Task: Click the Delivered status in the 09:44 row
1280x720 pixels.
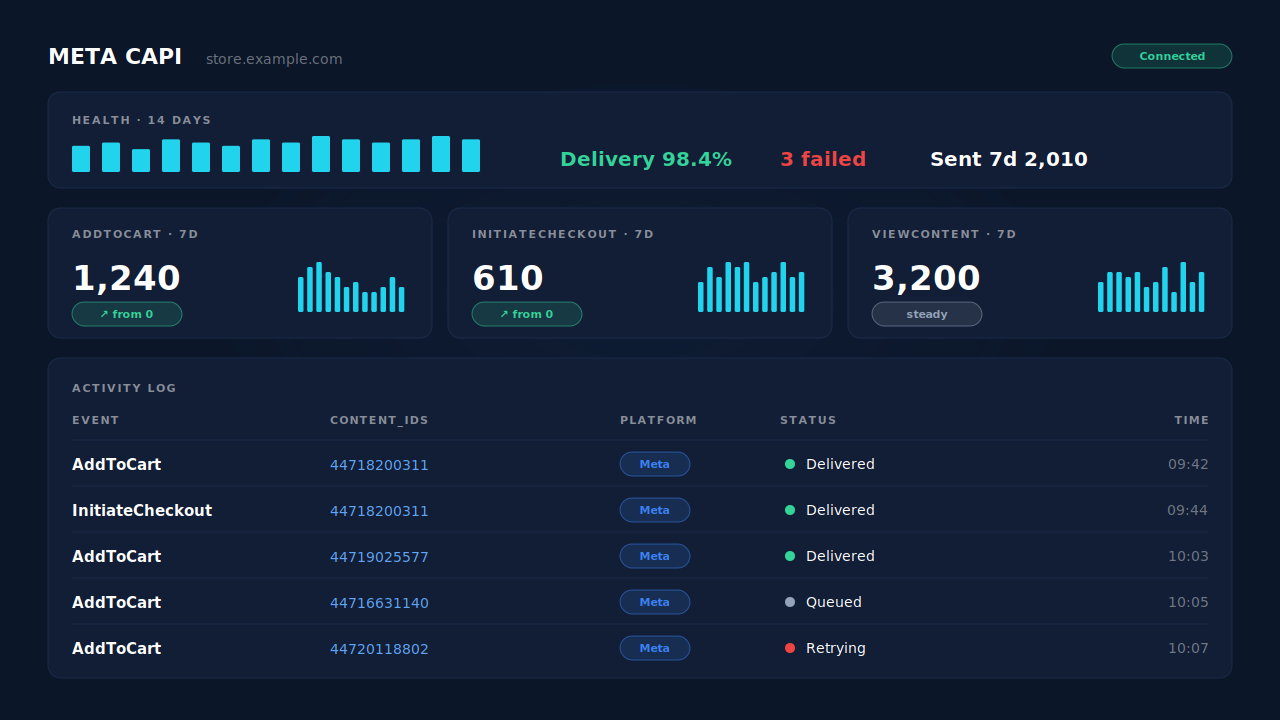Action: point(830,510)
